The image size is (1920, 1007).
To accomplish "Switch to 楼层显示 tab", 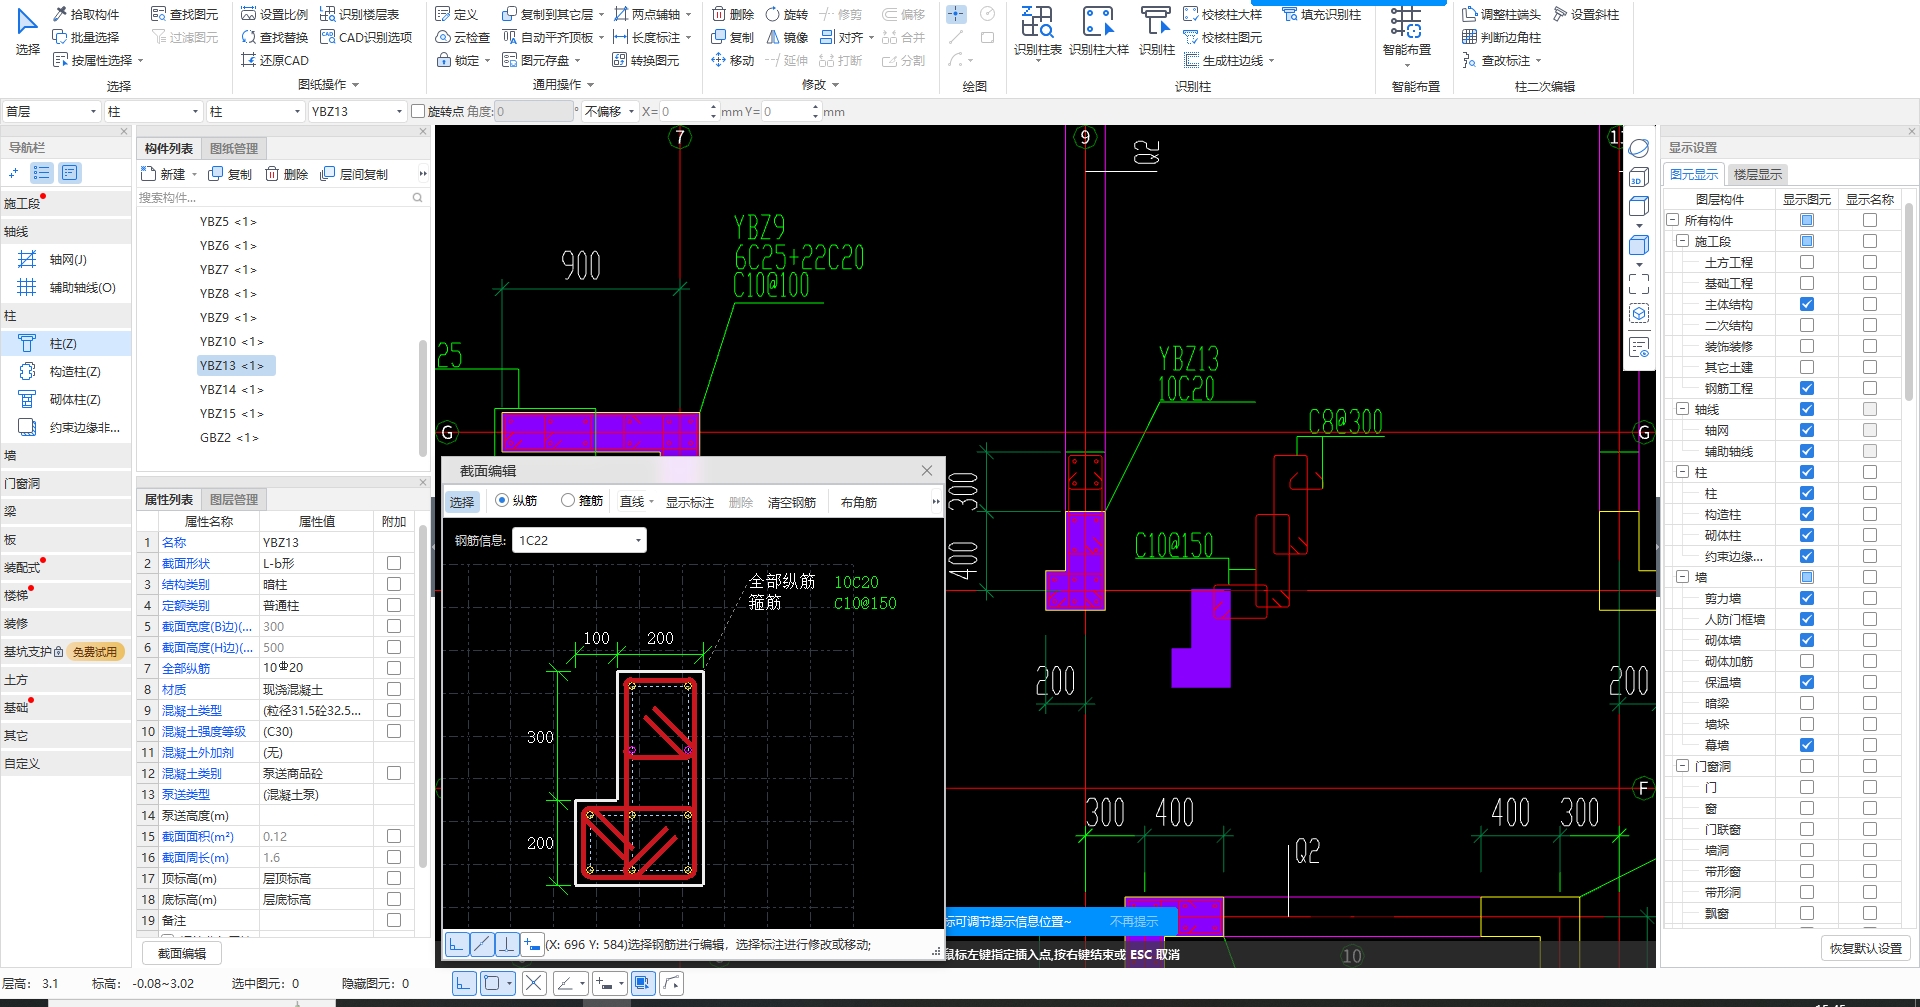I will tap(1758, 174).
